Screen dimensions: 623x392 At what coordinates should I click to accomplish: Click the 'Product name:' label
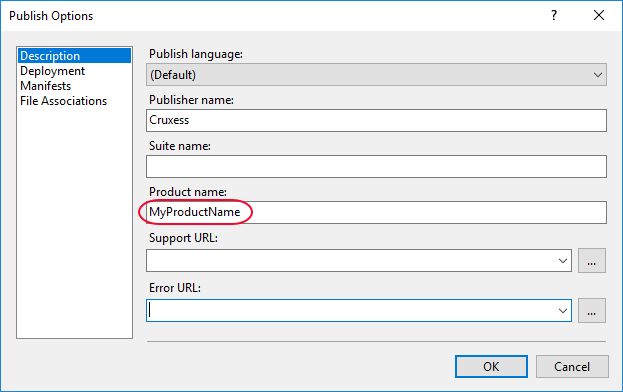(188, 192)
